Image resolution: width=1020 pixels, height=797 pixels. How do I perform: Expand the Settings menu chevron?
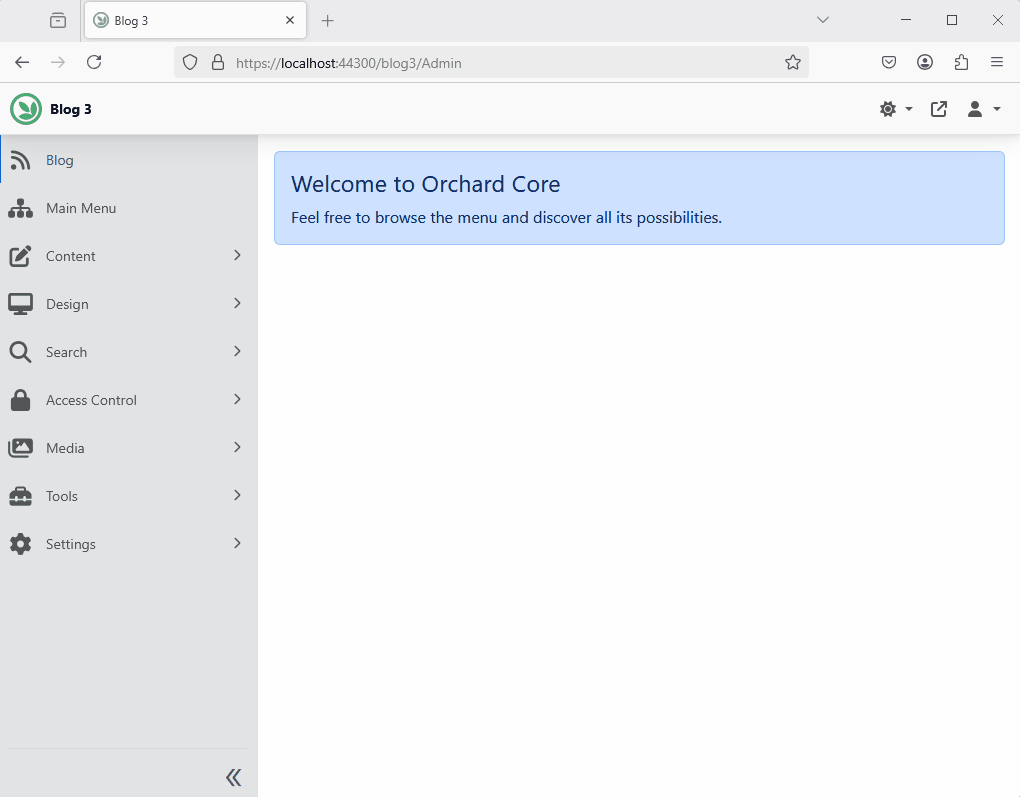(237, 543)
